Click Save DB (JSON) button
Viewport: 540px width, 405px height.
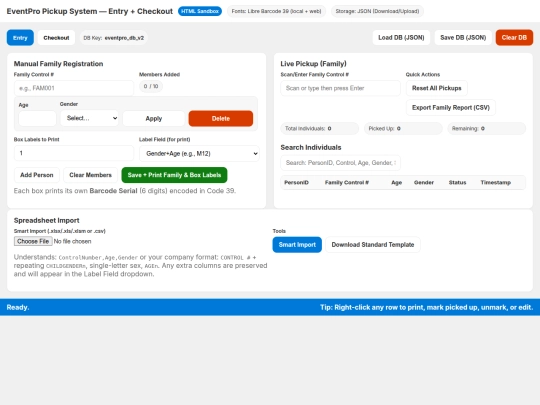[463, 38]
